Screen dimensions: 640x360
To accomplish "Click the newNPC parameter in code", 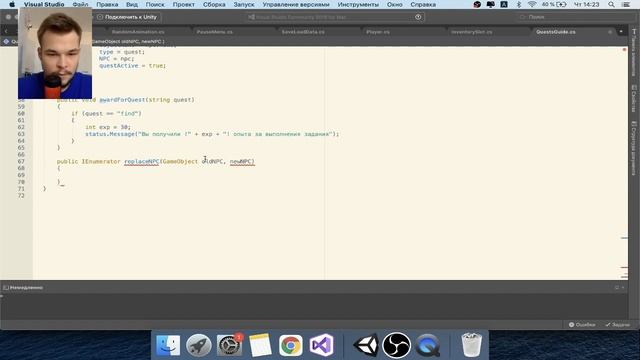I will pos(242,162).
